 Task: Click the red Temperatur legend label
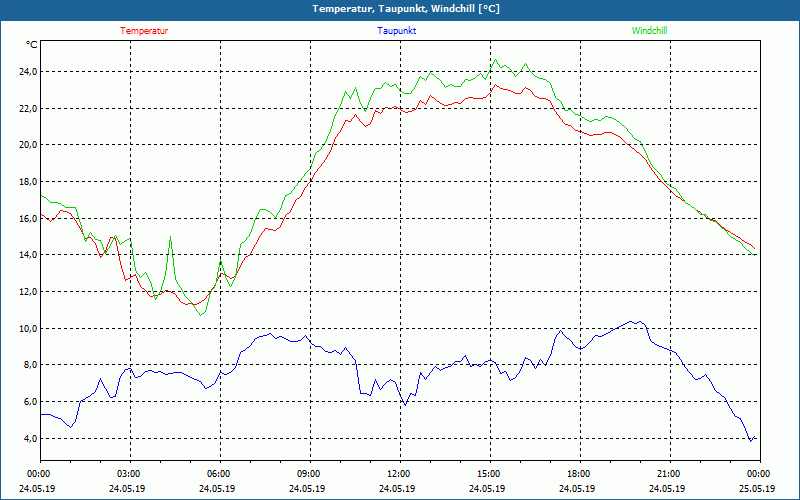pyautogui.click(x=144, y=31)
